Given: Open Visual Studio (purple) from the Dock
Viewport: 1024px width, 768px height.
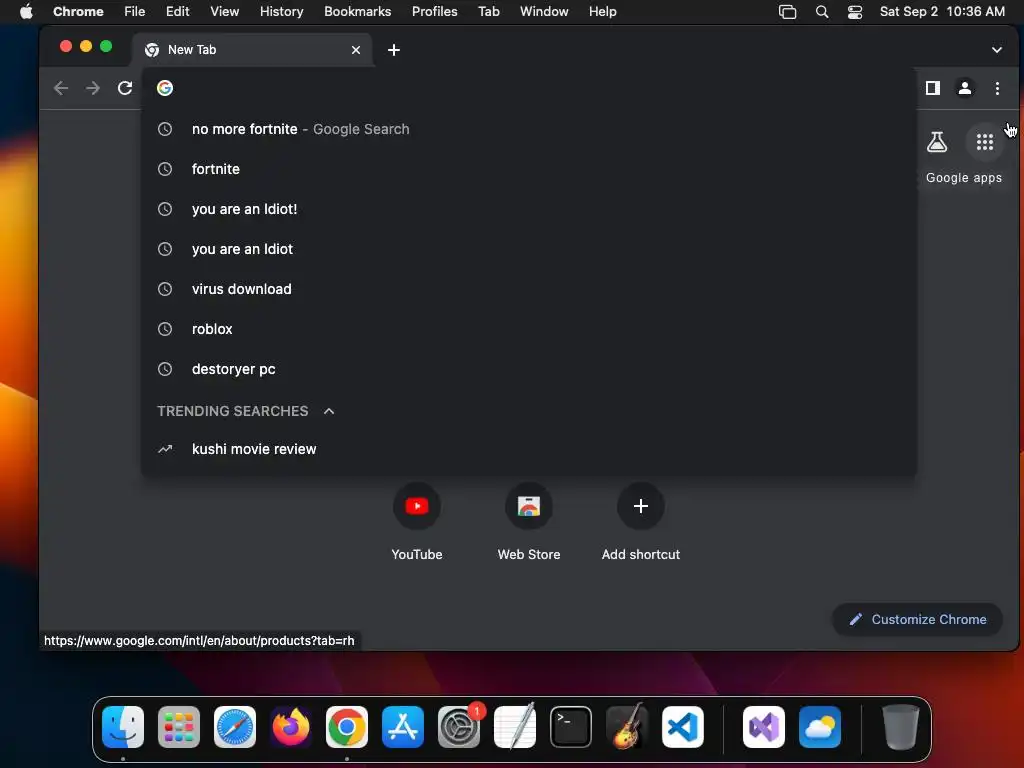Looking at the screenshot, I should (764, 727).
